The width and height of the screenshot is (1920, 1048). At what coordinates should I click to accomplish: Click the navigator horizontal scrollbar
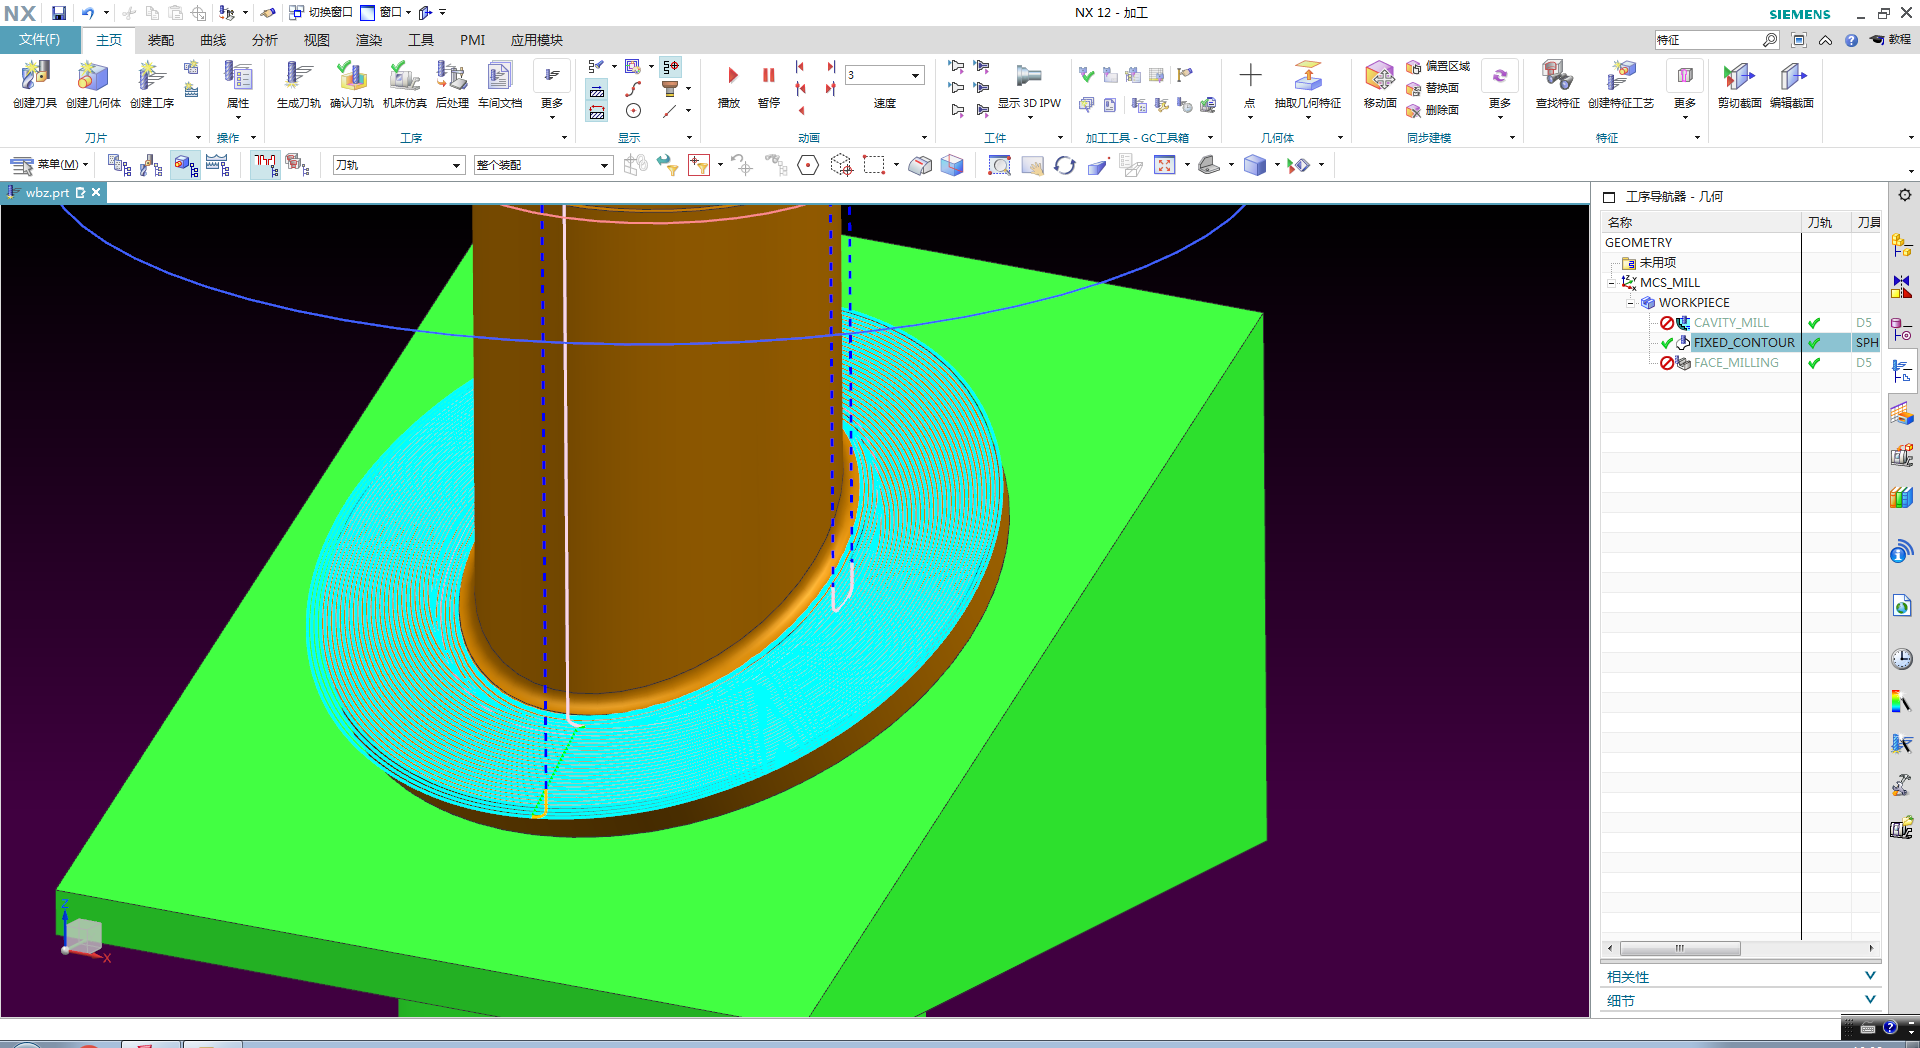pos(1680,948)
